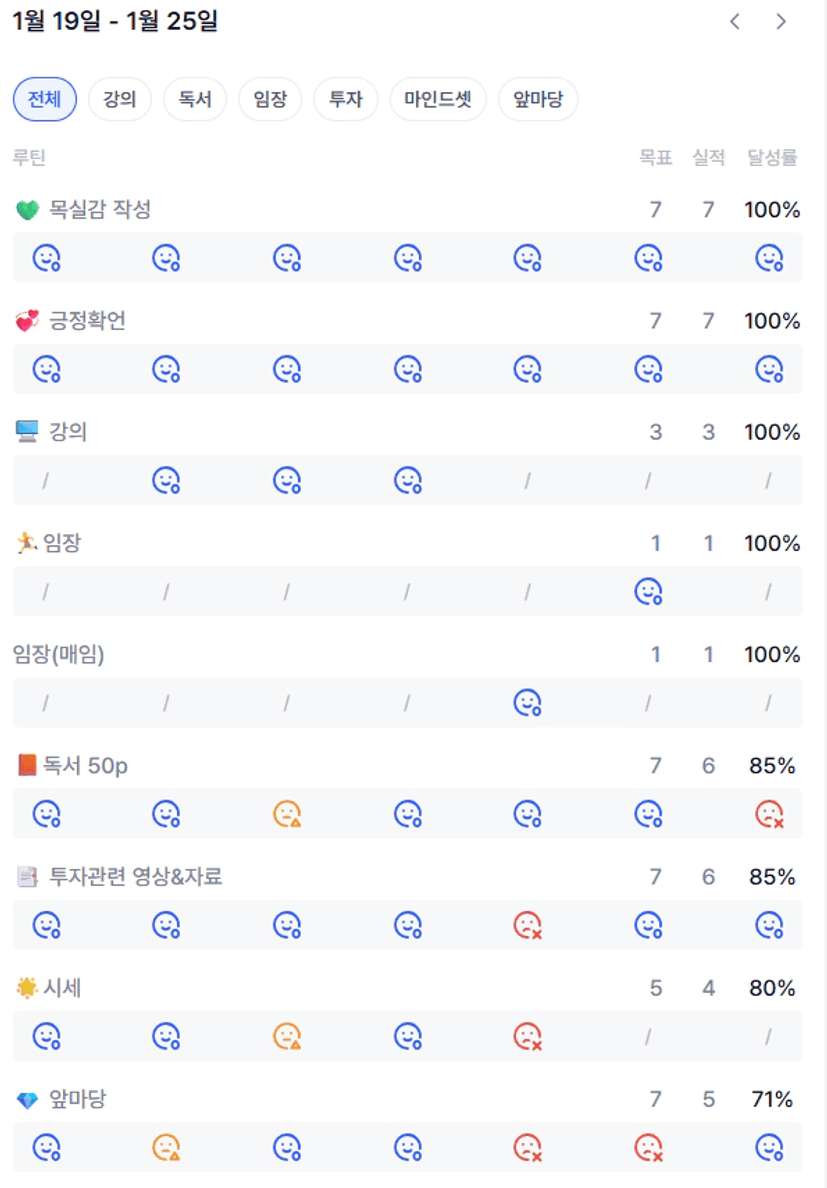The height and width of the screenshot is (1188, 827).
Task: Click the orange partial face in 시세 row
Action: pyautogui.click(x=287, y=1037)
